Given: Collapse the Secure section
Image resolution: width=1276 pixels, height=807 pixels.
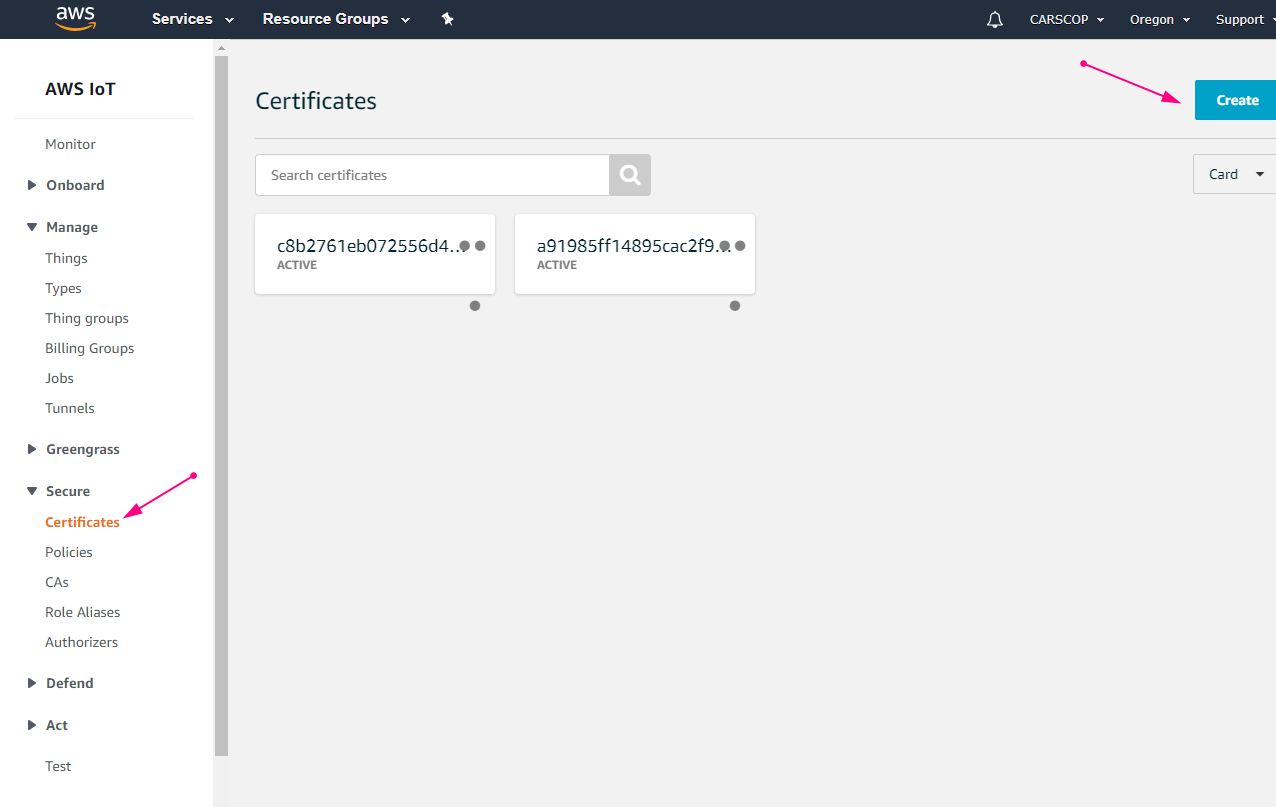Looking at the screenshot, I should (x=58, y=491).
